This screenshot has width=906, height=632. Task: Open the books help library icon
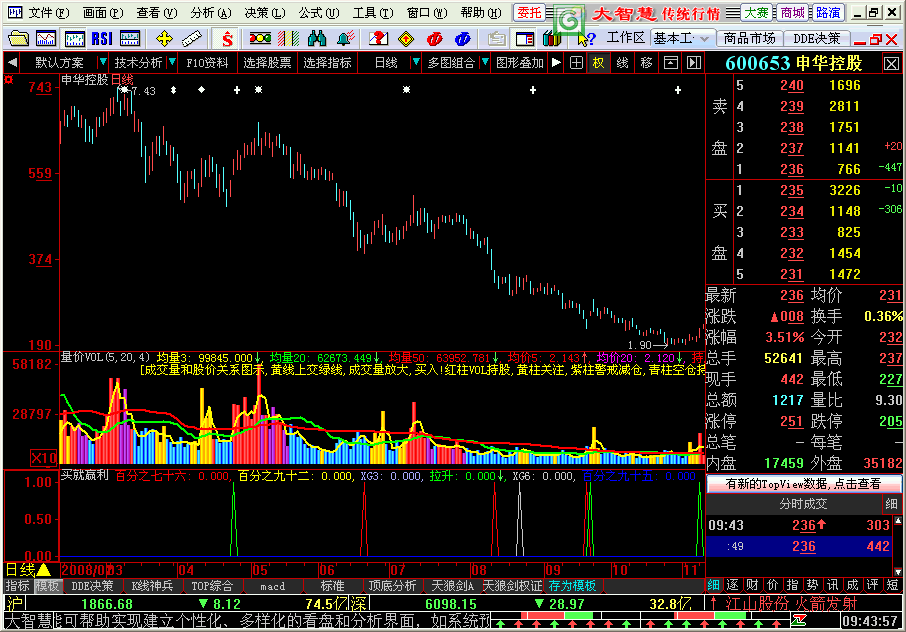click(552, 39)
